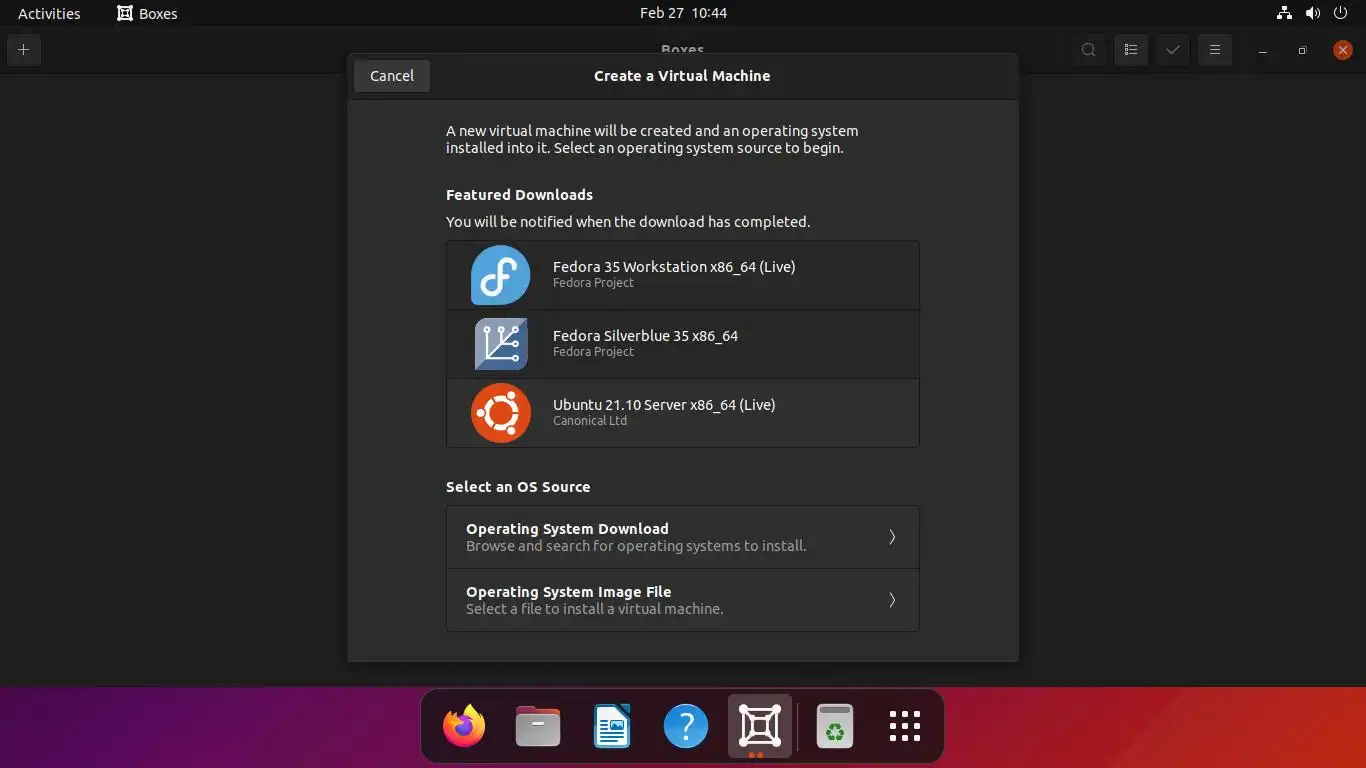
Task: Click the Boxes icon in the dock
Action: [760, 726]
